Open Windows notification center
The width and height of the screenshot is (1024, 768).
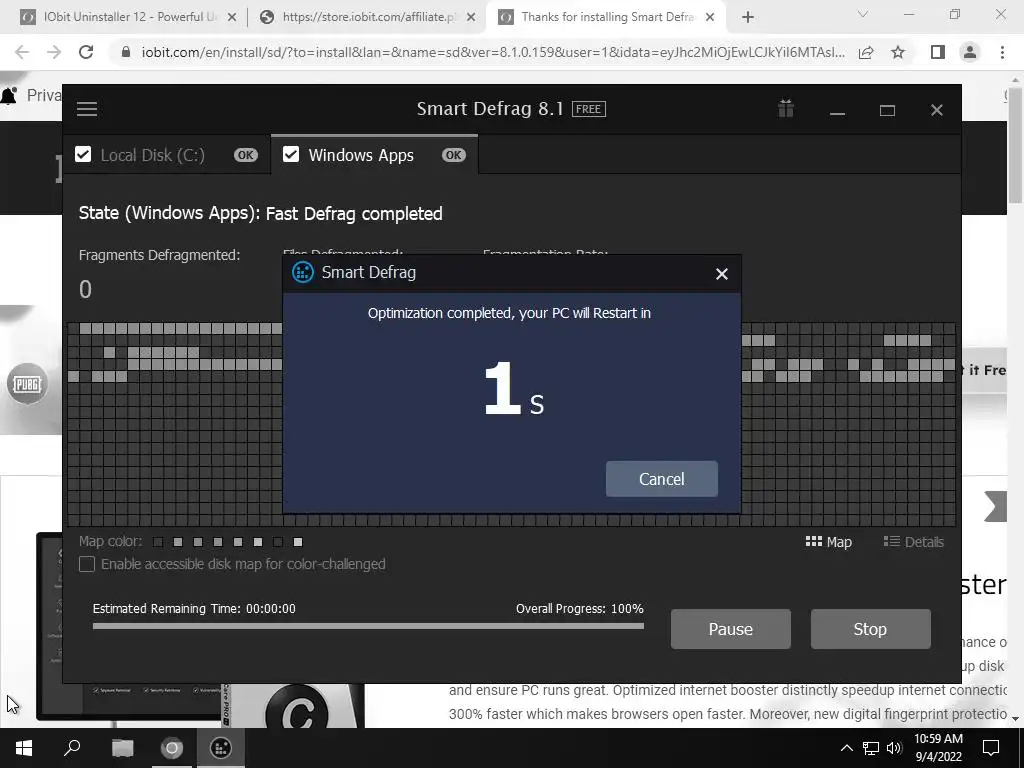click(991, 748)
